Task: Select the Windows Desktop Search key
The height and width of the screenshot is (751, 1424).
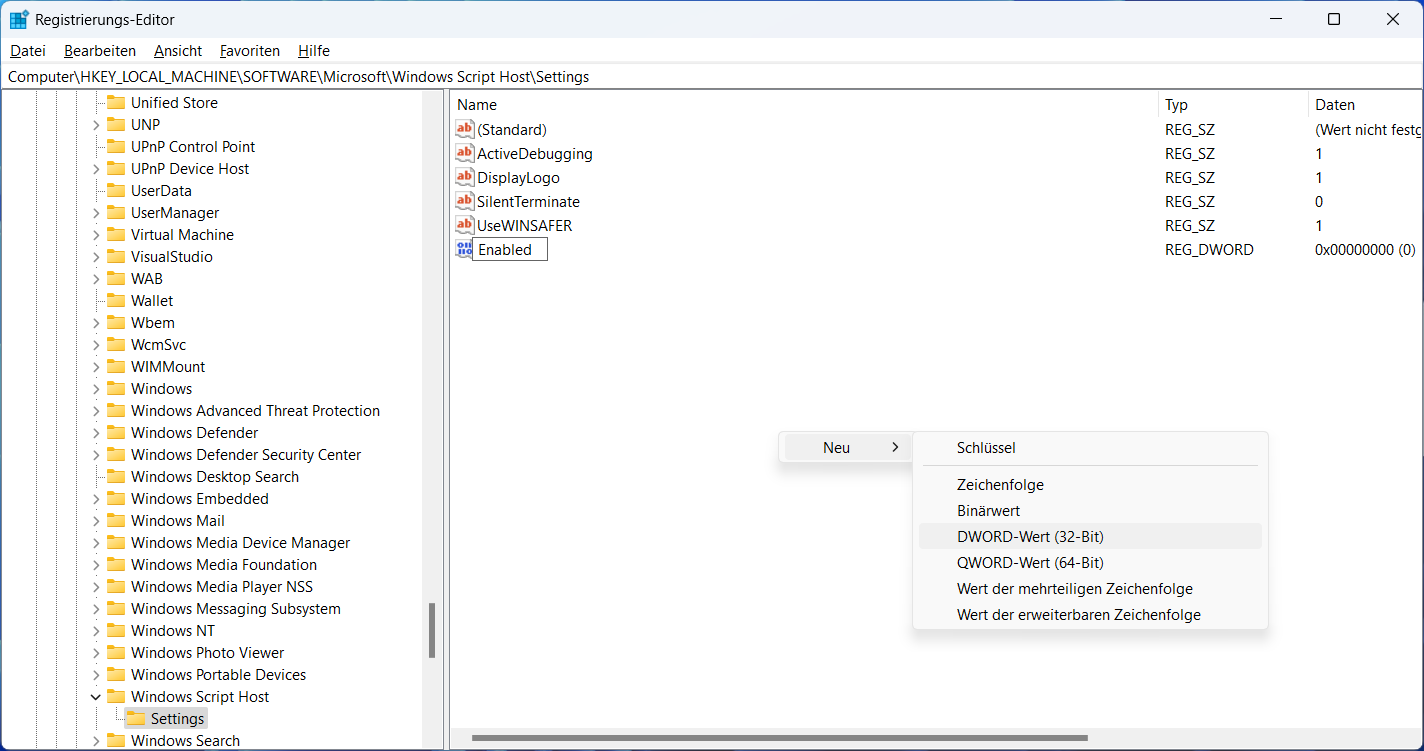Action: tap(215, 476)
